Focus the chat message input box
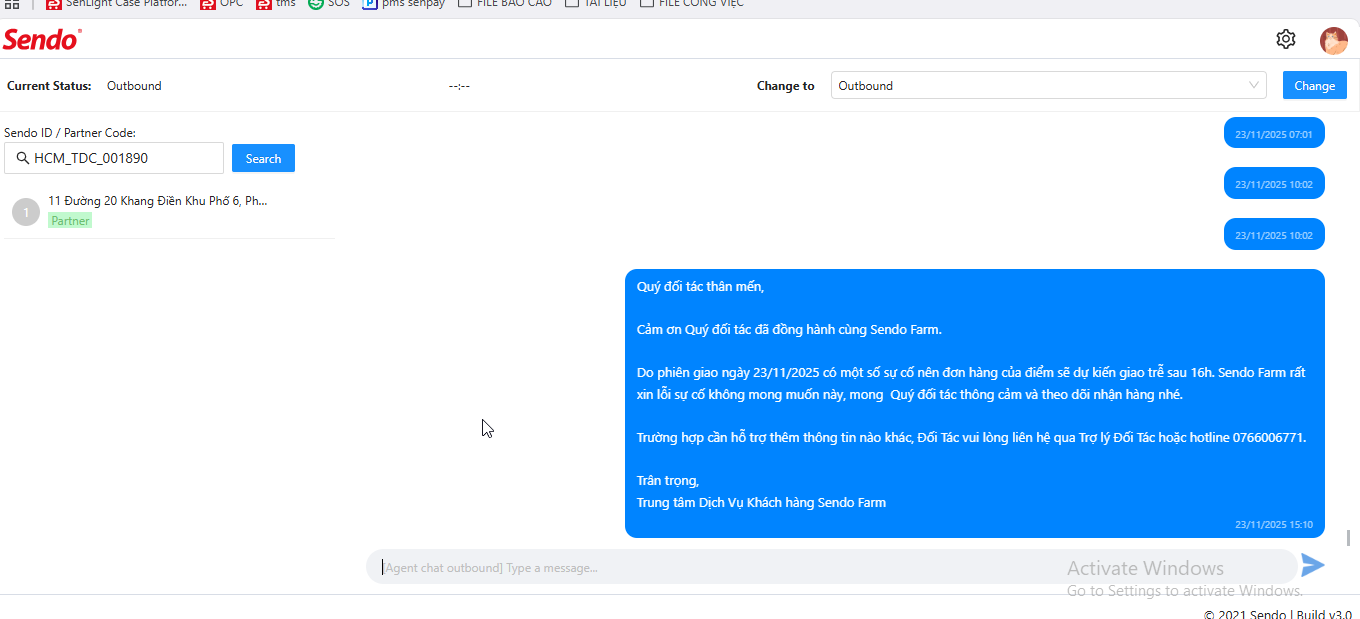 click(831, 567)
